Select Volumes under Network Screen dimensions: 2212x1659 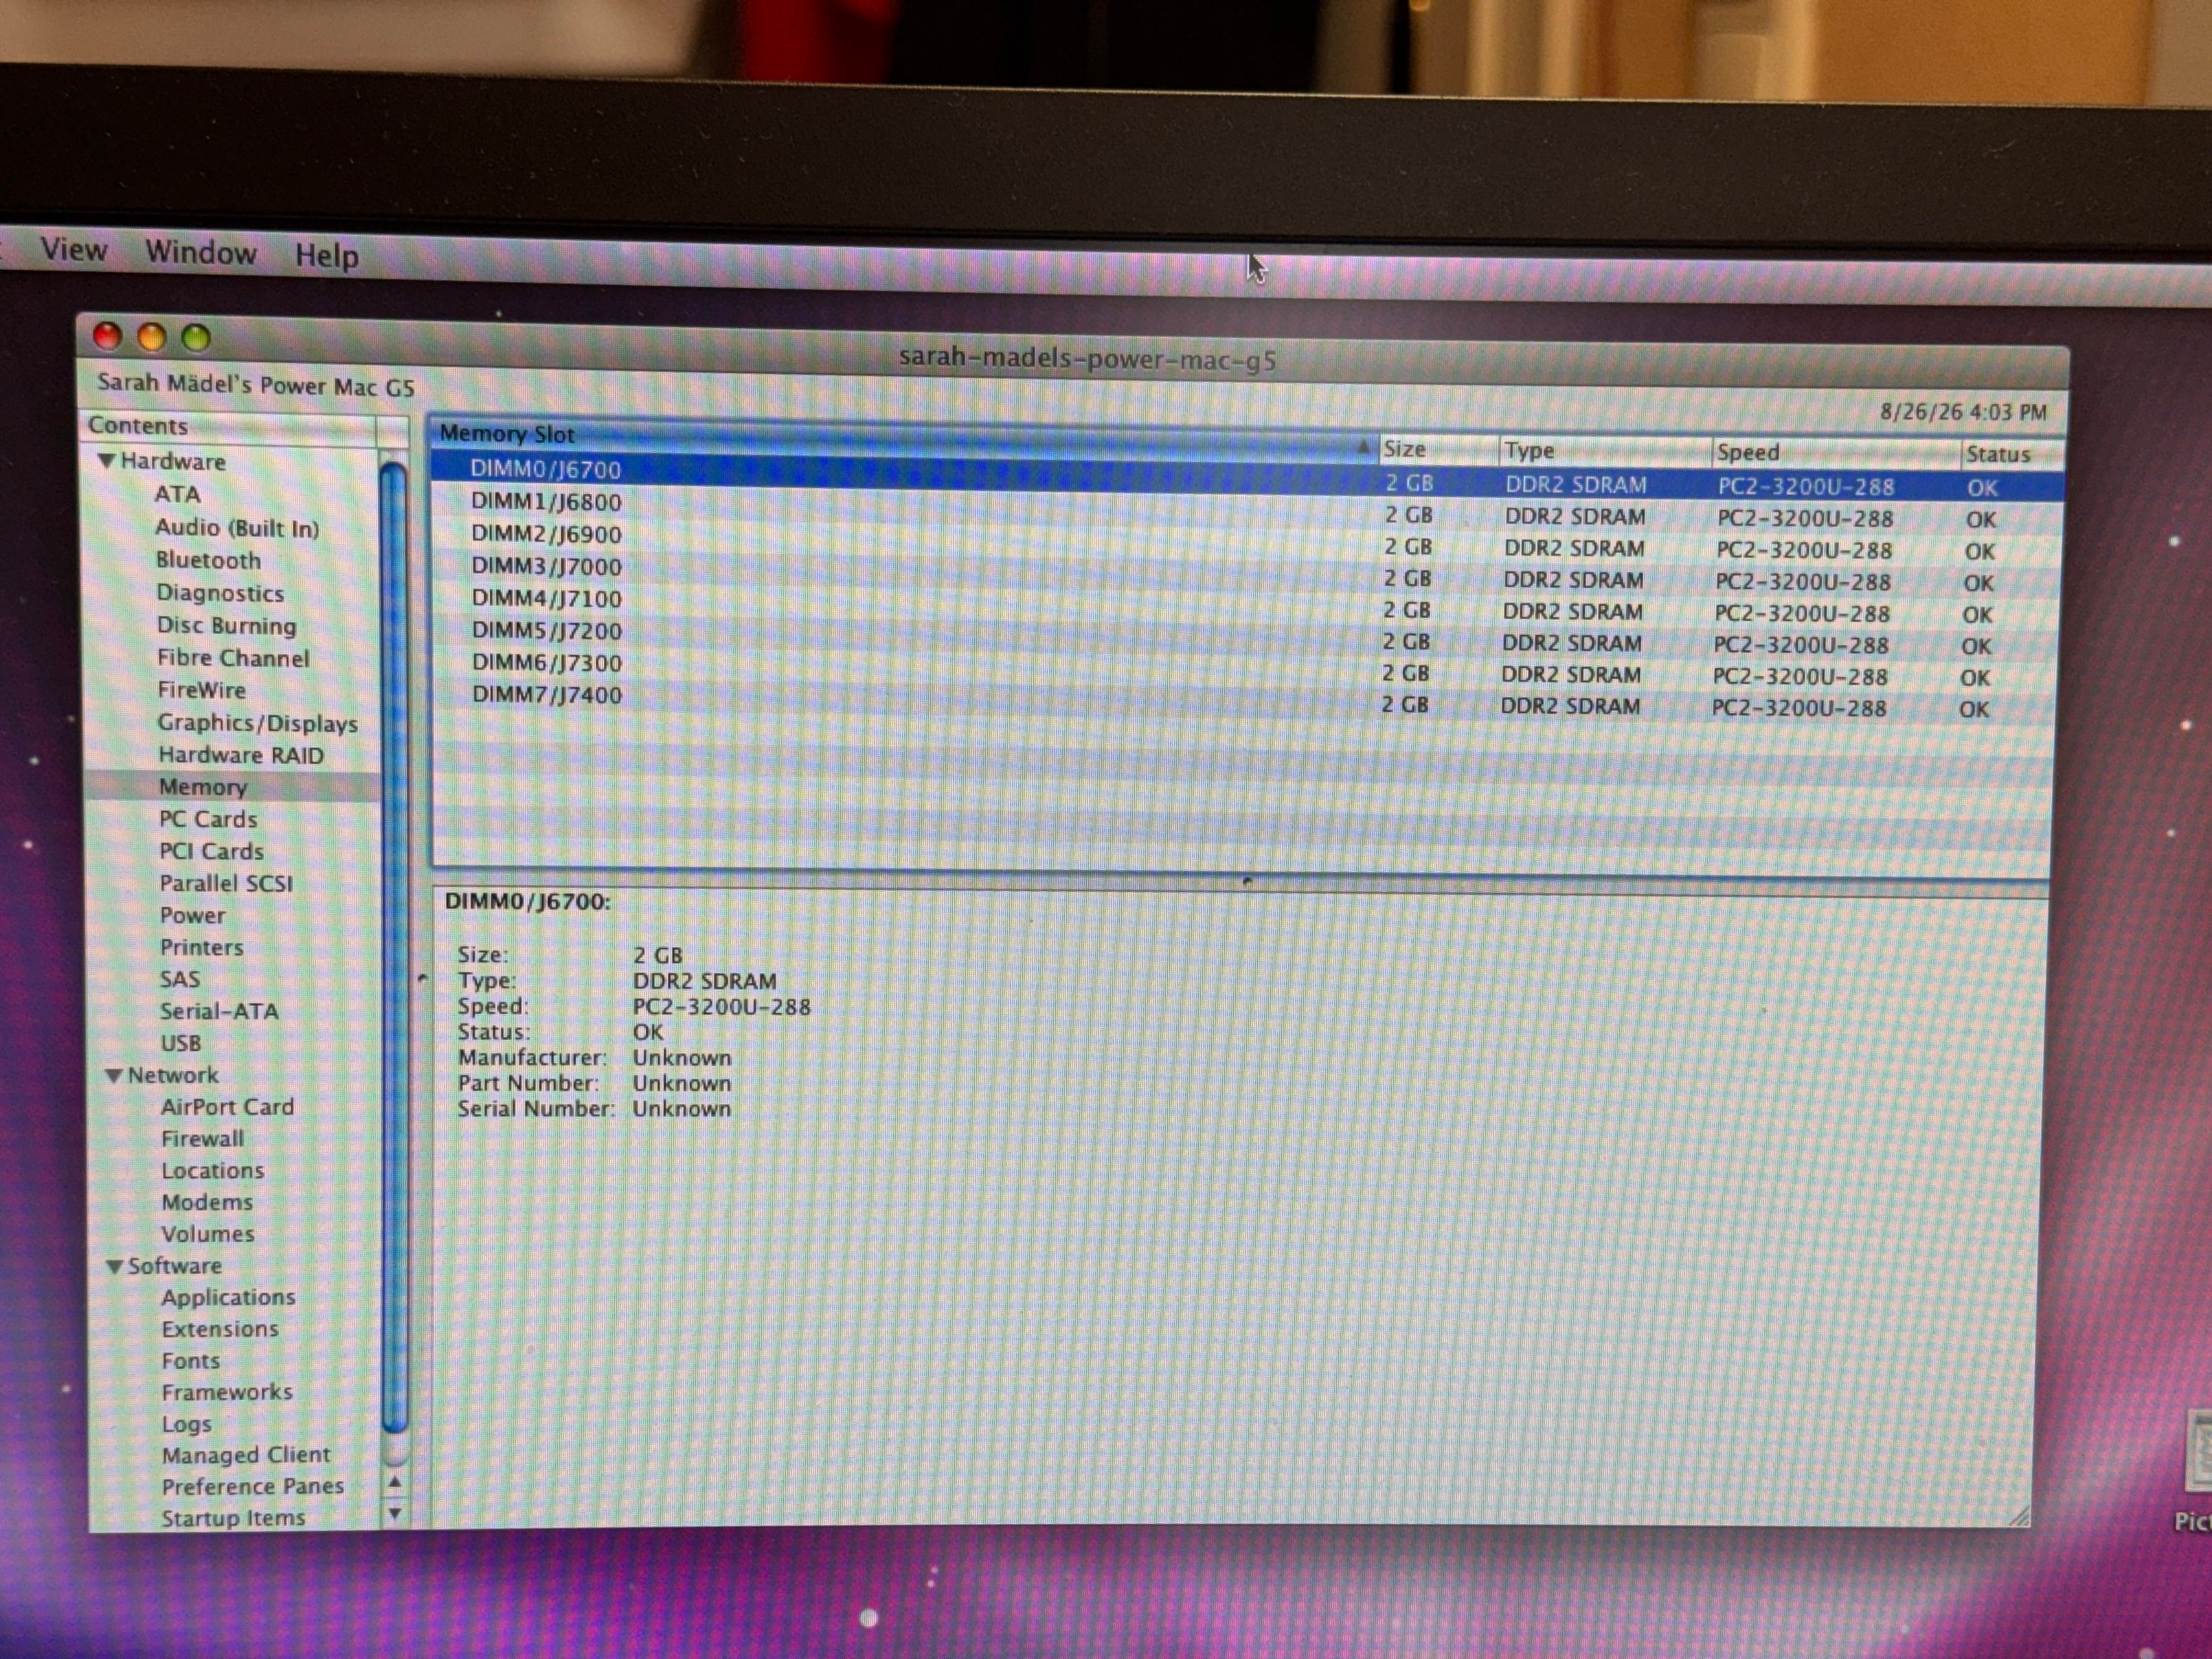pyautogui.click(x=208, y=1234)
